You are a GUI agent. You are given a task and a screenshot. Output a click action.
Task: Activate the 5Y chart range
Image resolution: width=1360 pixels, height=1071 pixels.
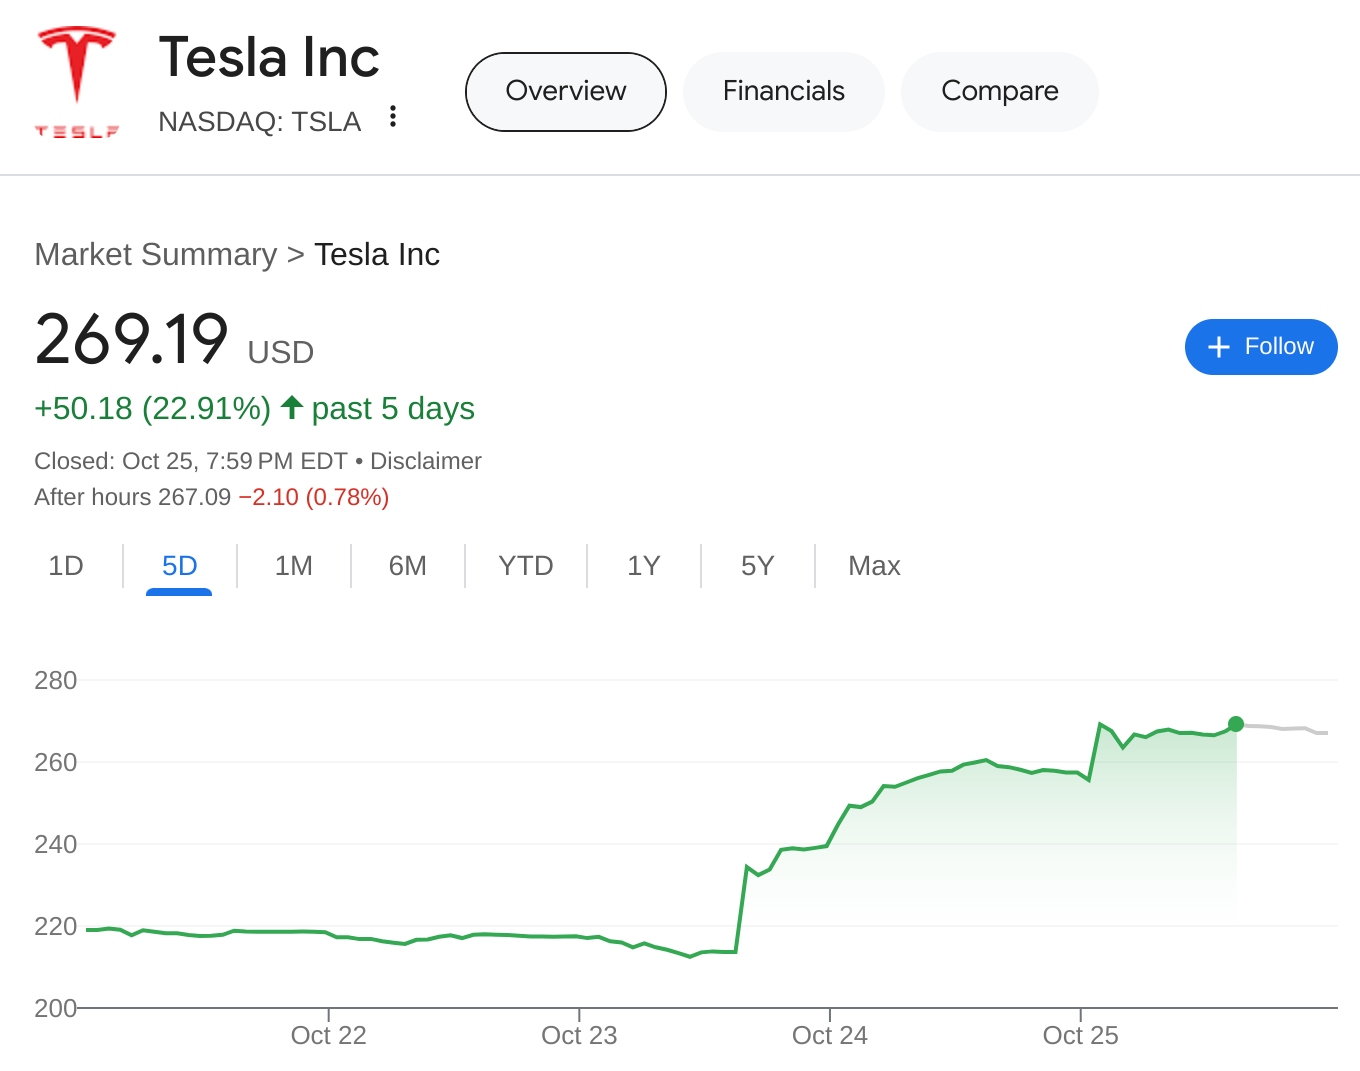757,565
